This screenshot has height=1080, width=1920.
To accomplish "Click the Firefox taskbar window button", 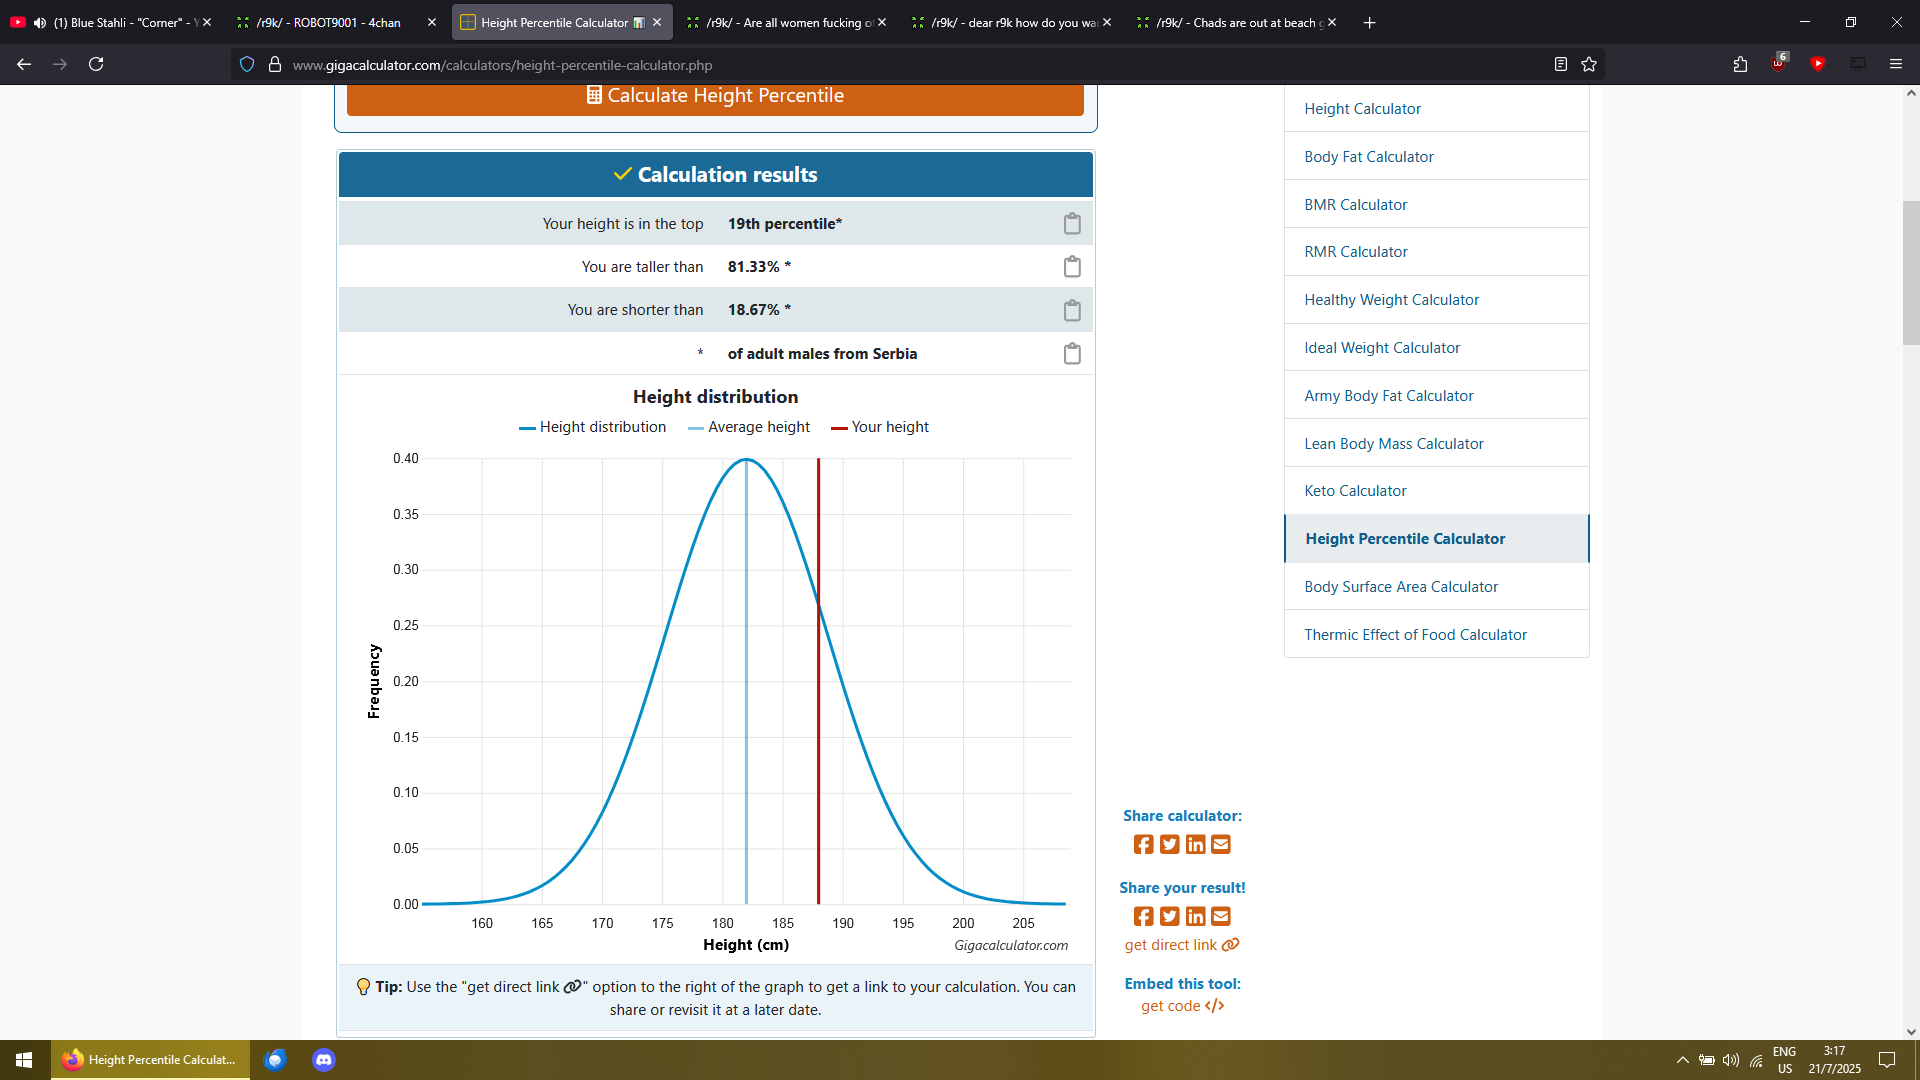I will tap(150, 1060).
